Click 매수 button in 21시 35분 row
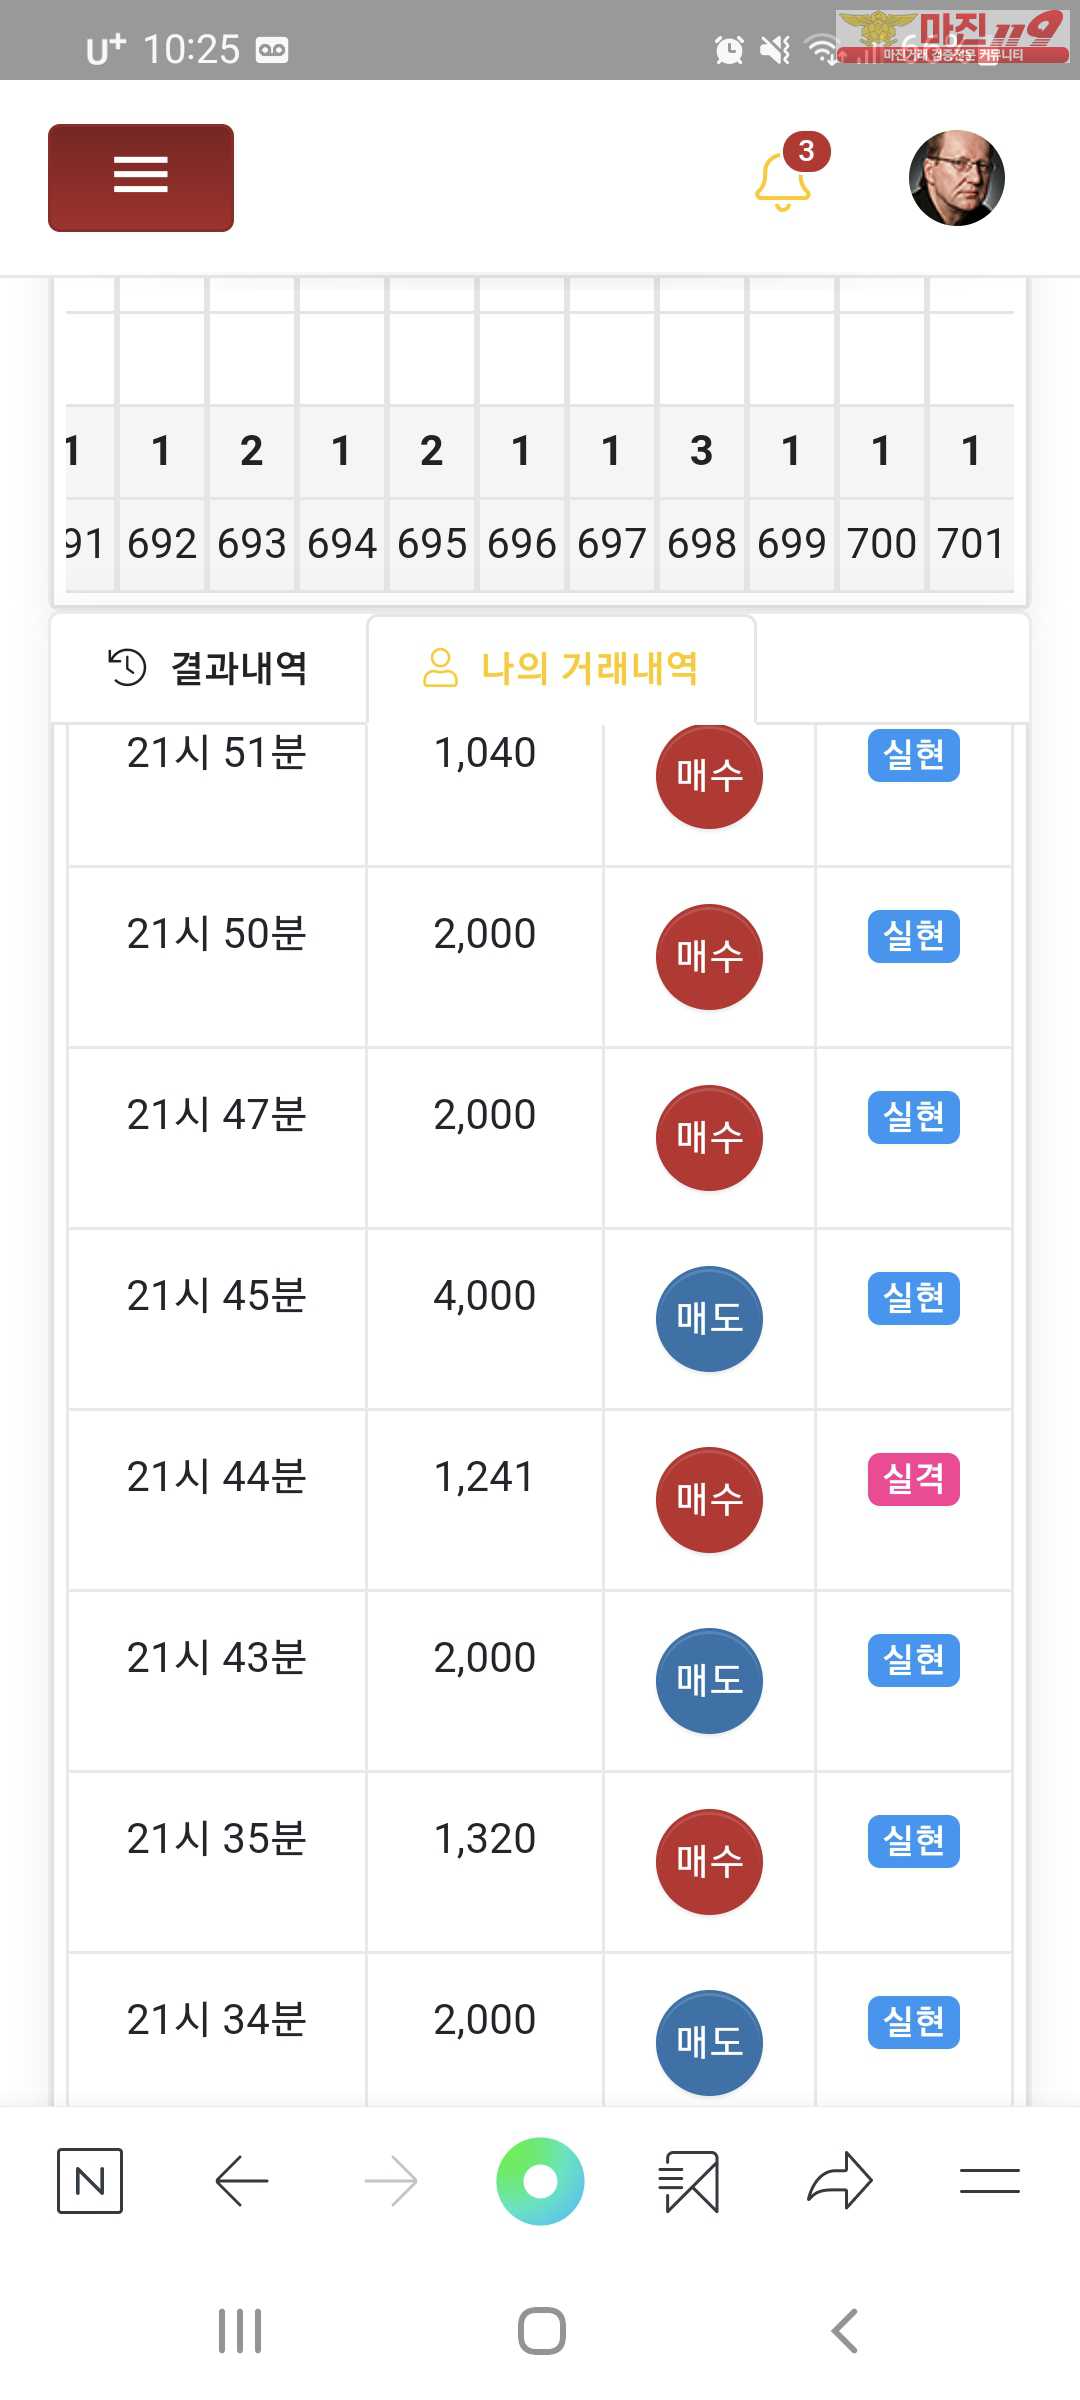The width and height of the screenshot is (1080, 2400). [x=709, y=1862]
